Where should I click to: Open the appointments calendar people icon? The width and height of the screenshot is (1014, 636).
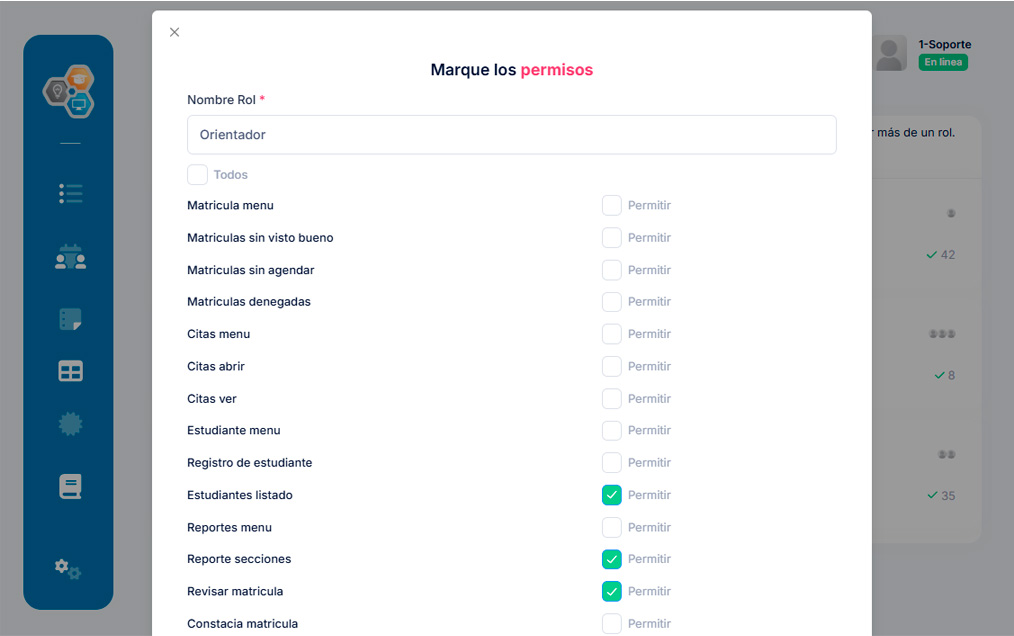pyautogui.click(x=70, y=257)
